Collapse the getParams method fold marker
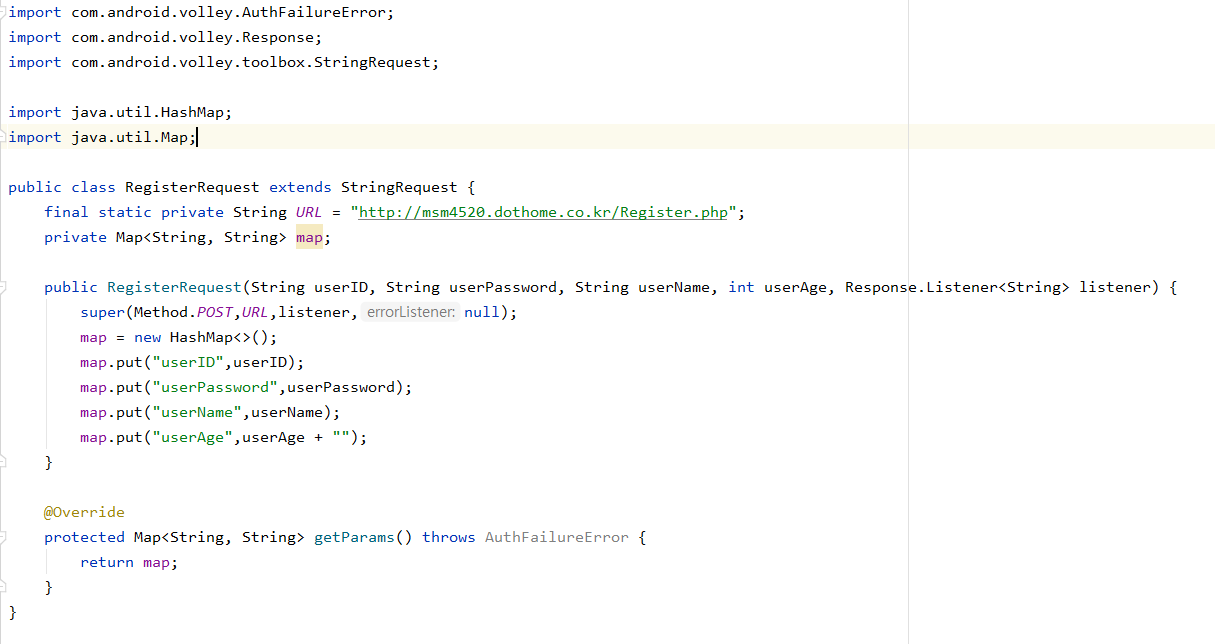 (3, 537)
